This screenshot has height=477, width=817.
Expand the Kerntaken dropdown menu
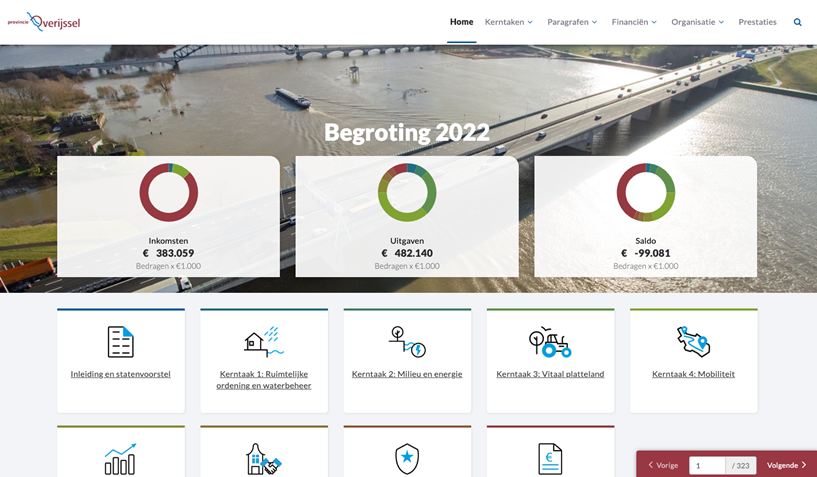[508, 22]
